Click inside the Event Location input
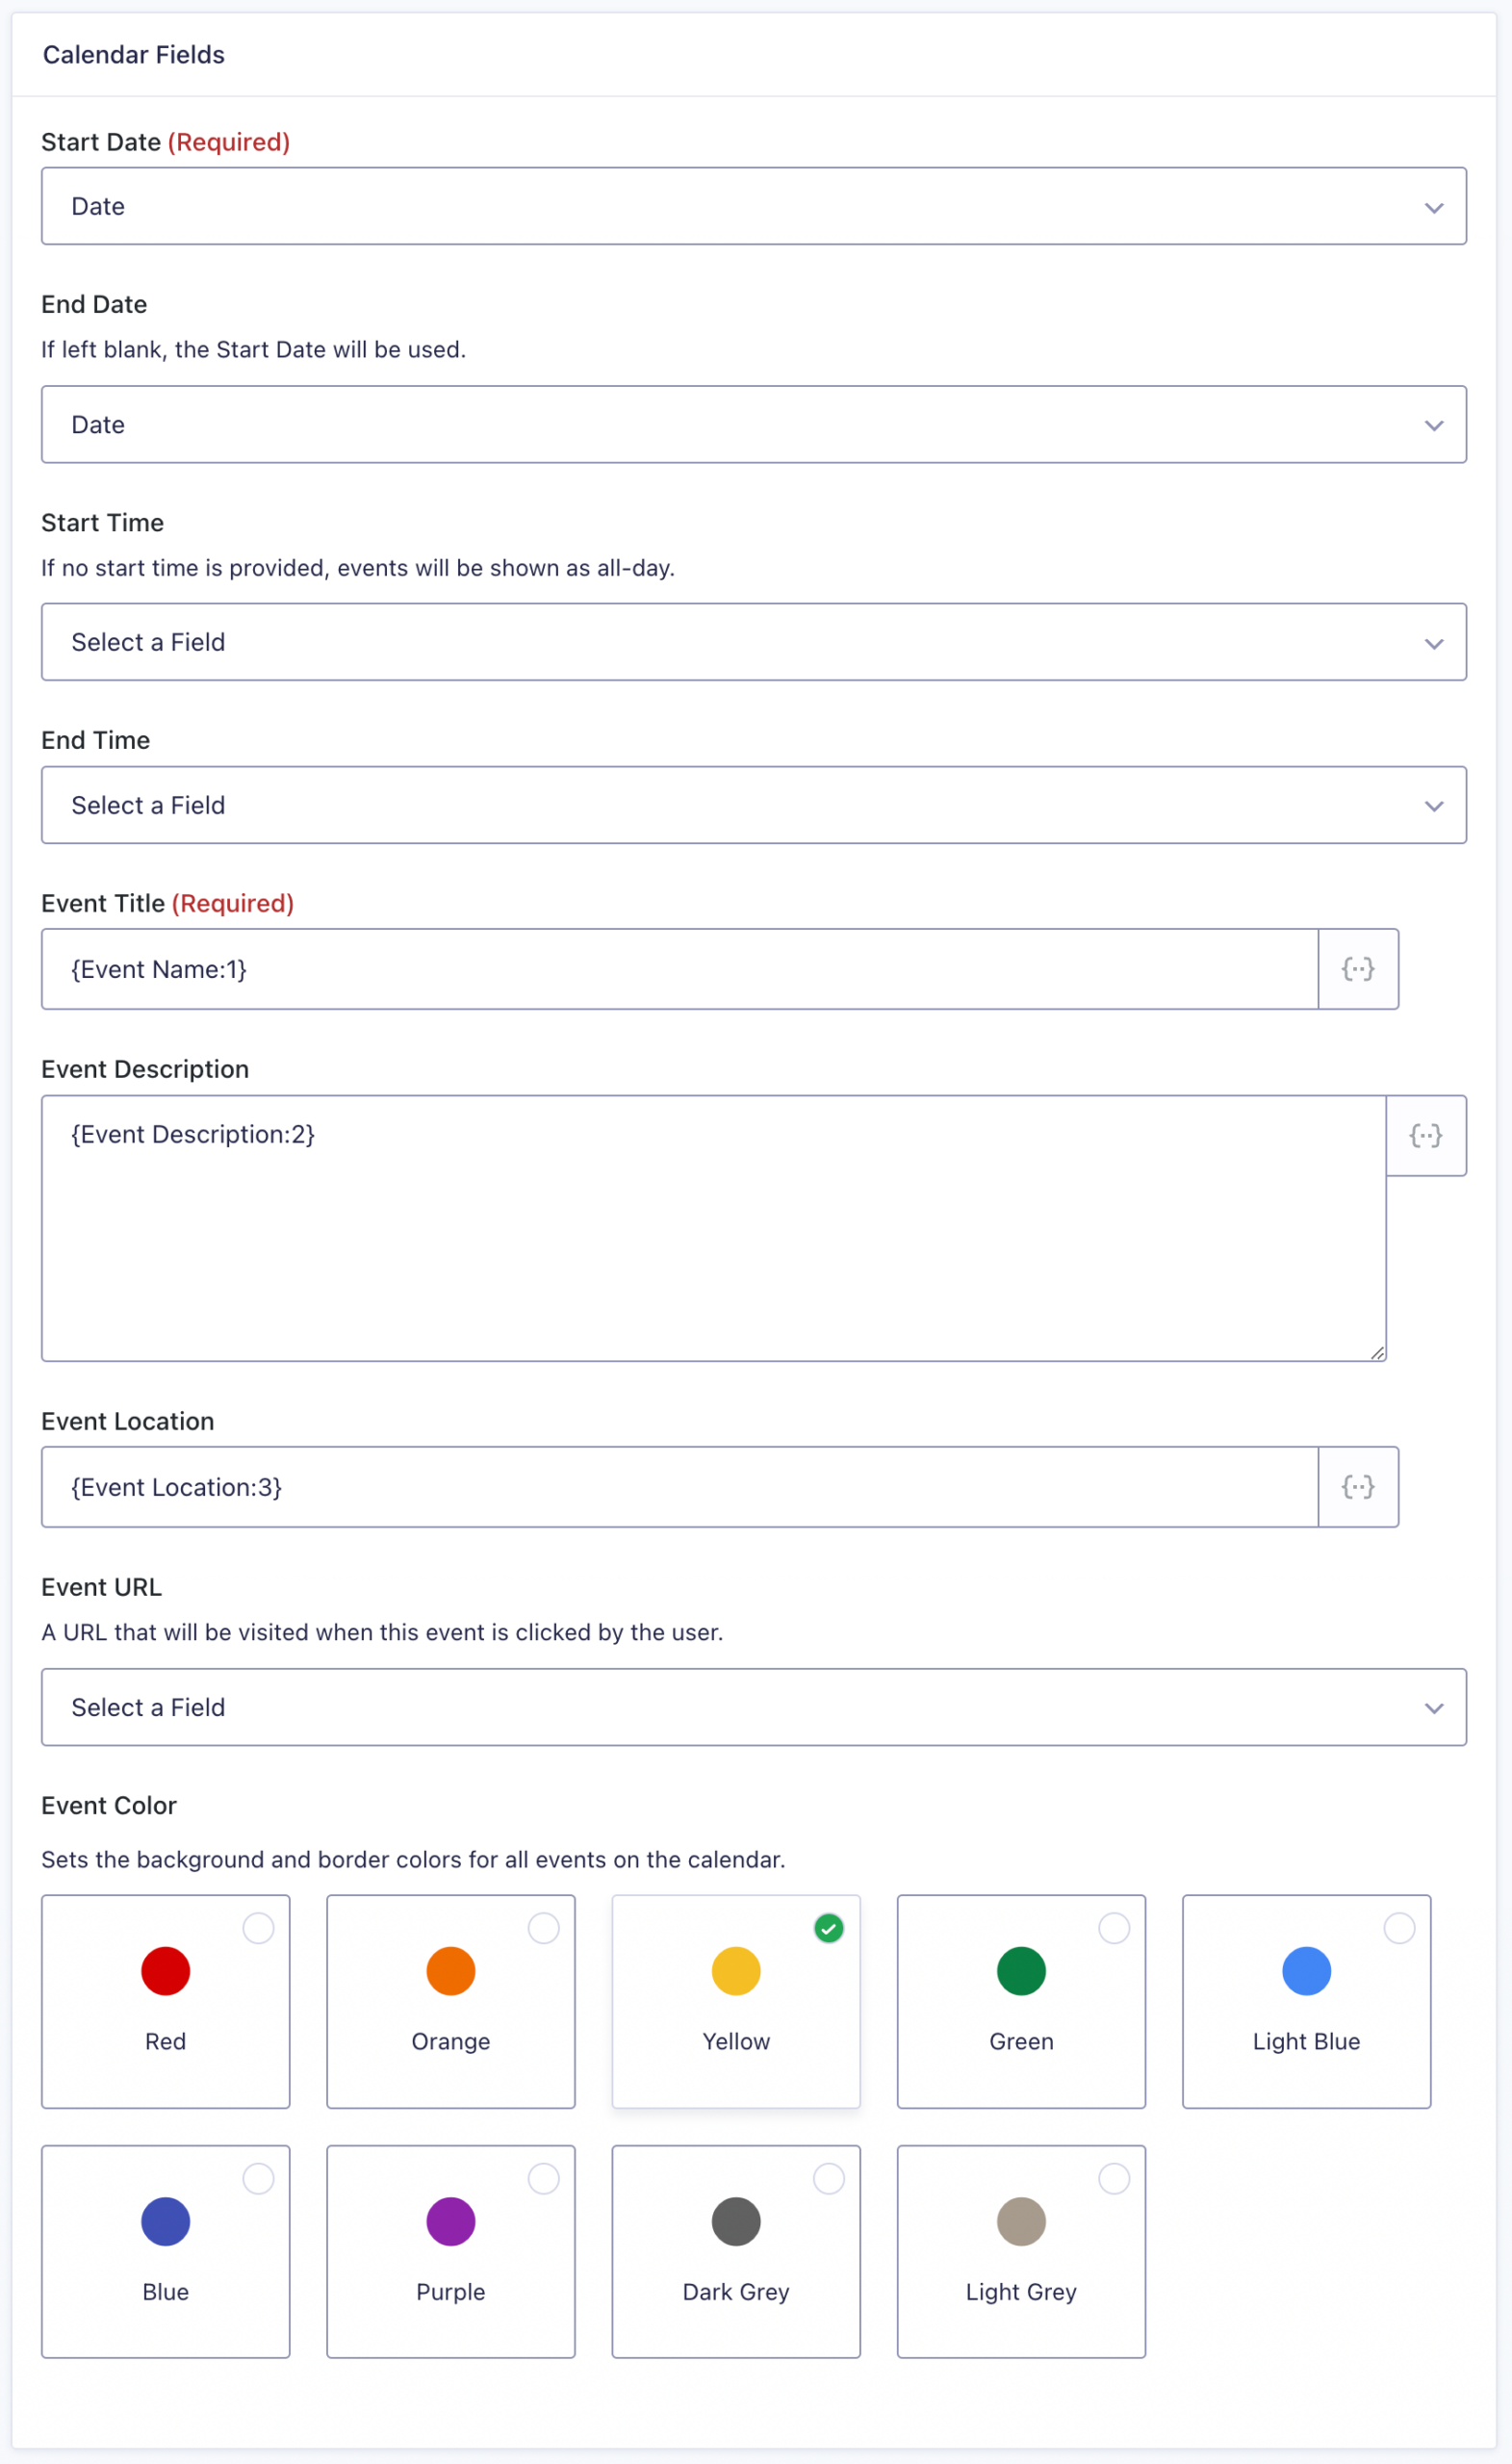 [x=600, y=1487]
